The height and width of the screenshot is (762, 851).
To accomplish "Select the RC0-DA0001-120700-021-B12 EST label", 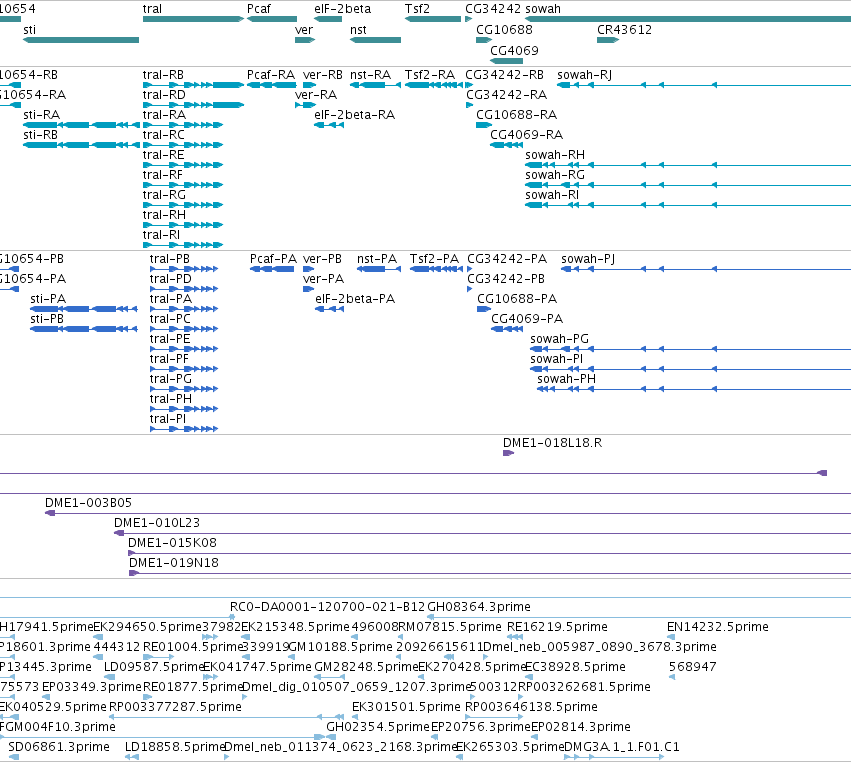I will coord(327,606).
